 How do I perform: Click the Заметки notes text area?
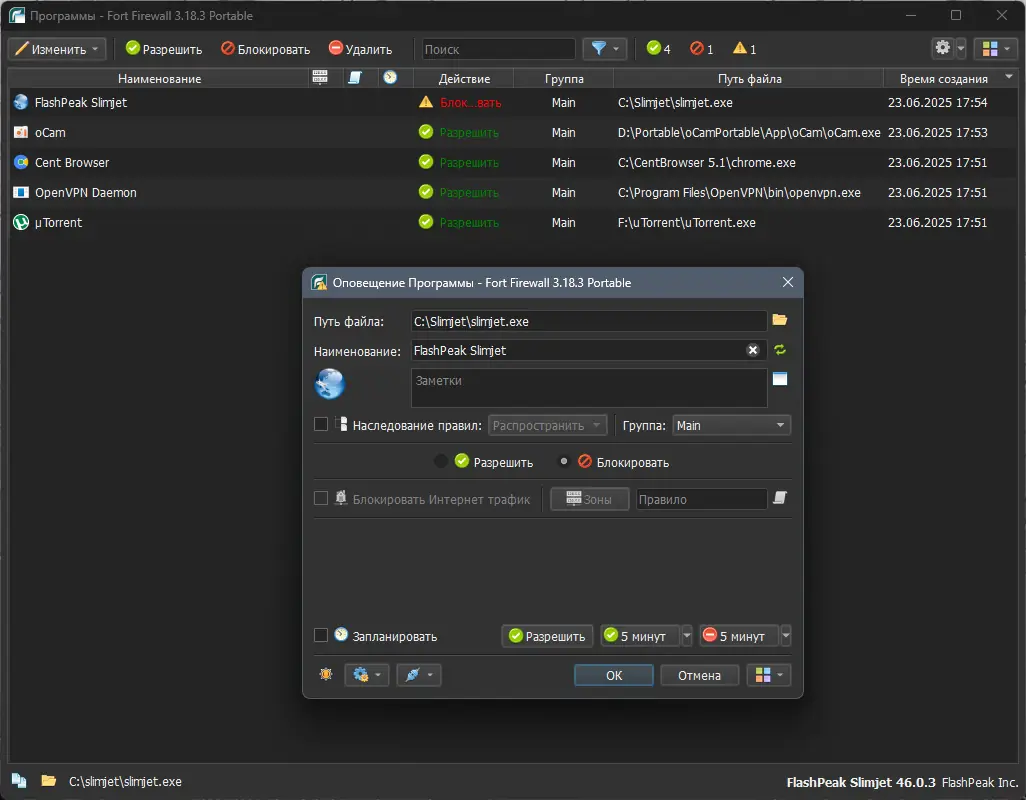(589, 388)
